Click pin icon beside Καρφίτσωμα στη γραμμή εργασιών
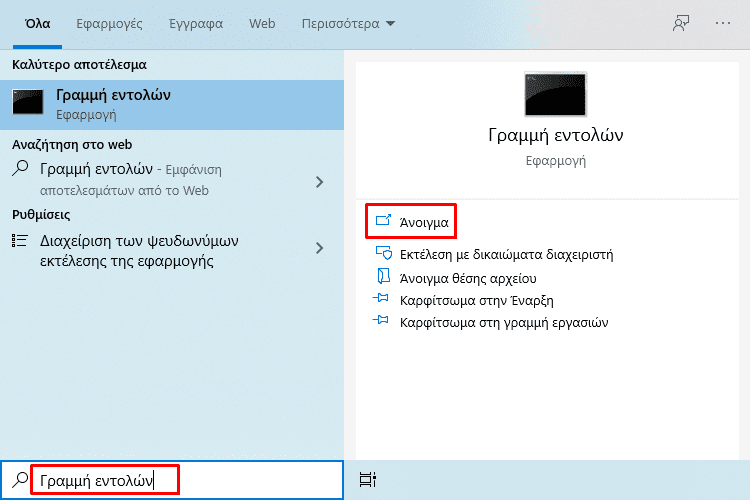This screenshot has width=750, height=500. [381, 320]
